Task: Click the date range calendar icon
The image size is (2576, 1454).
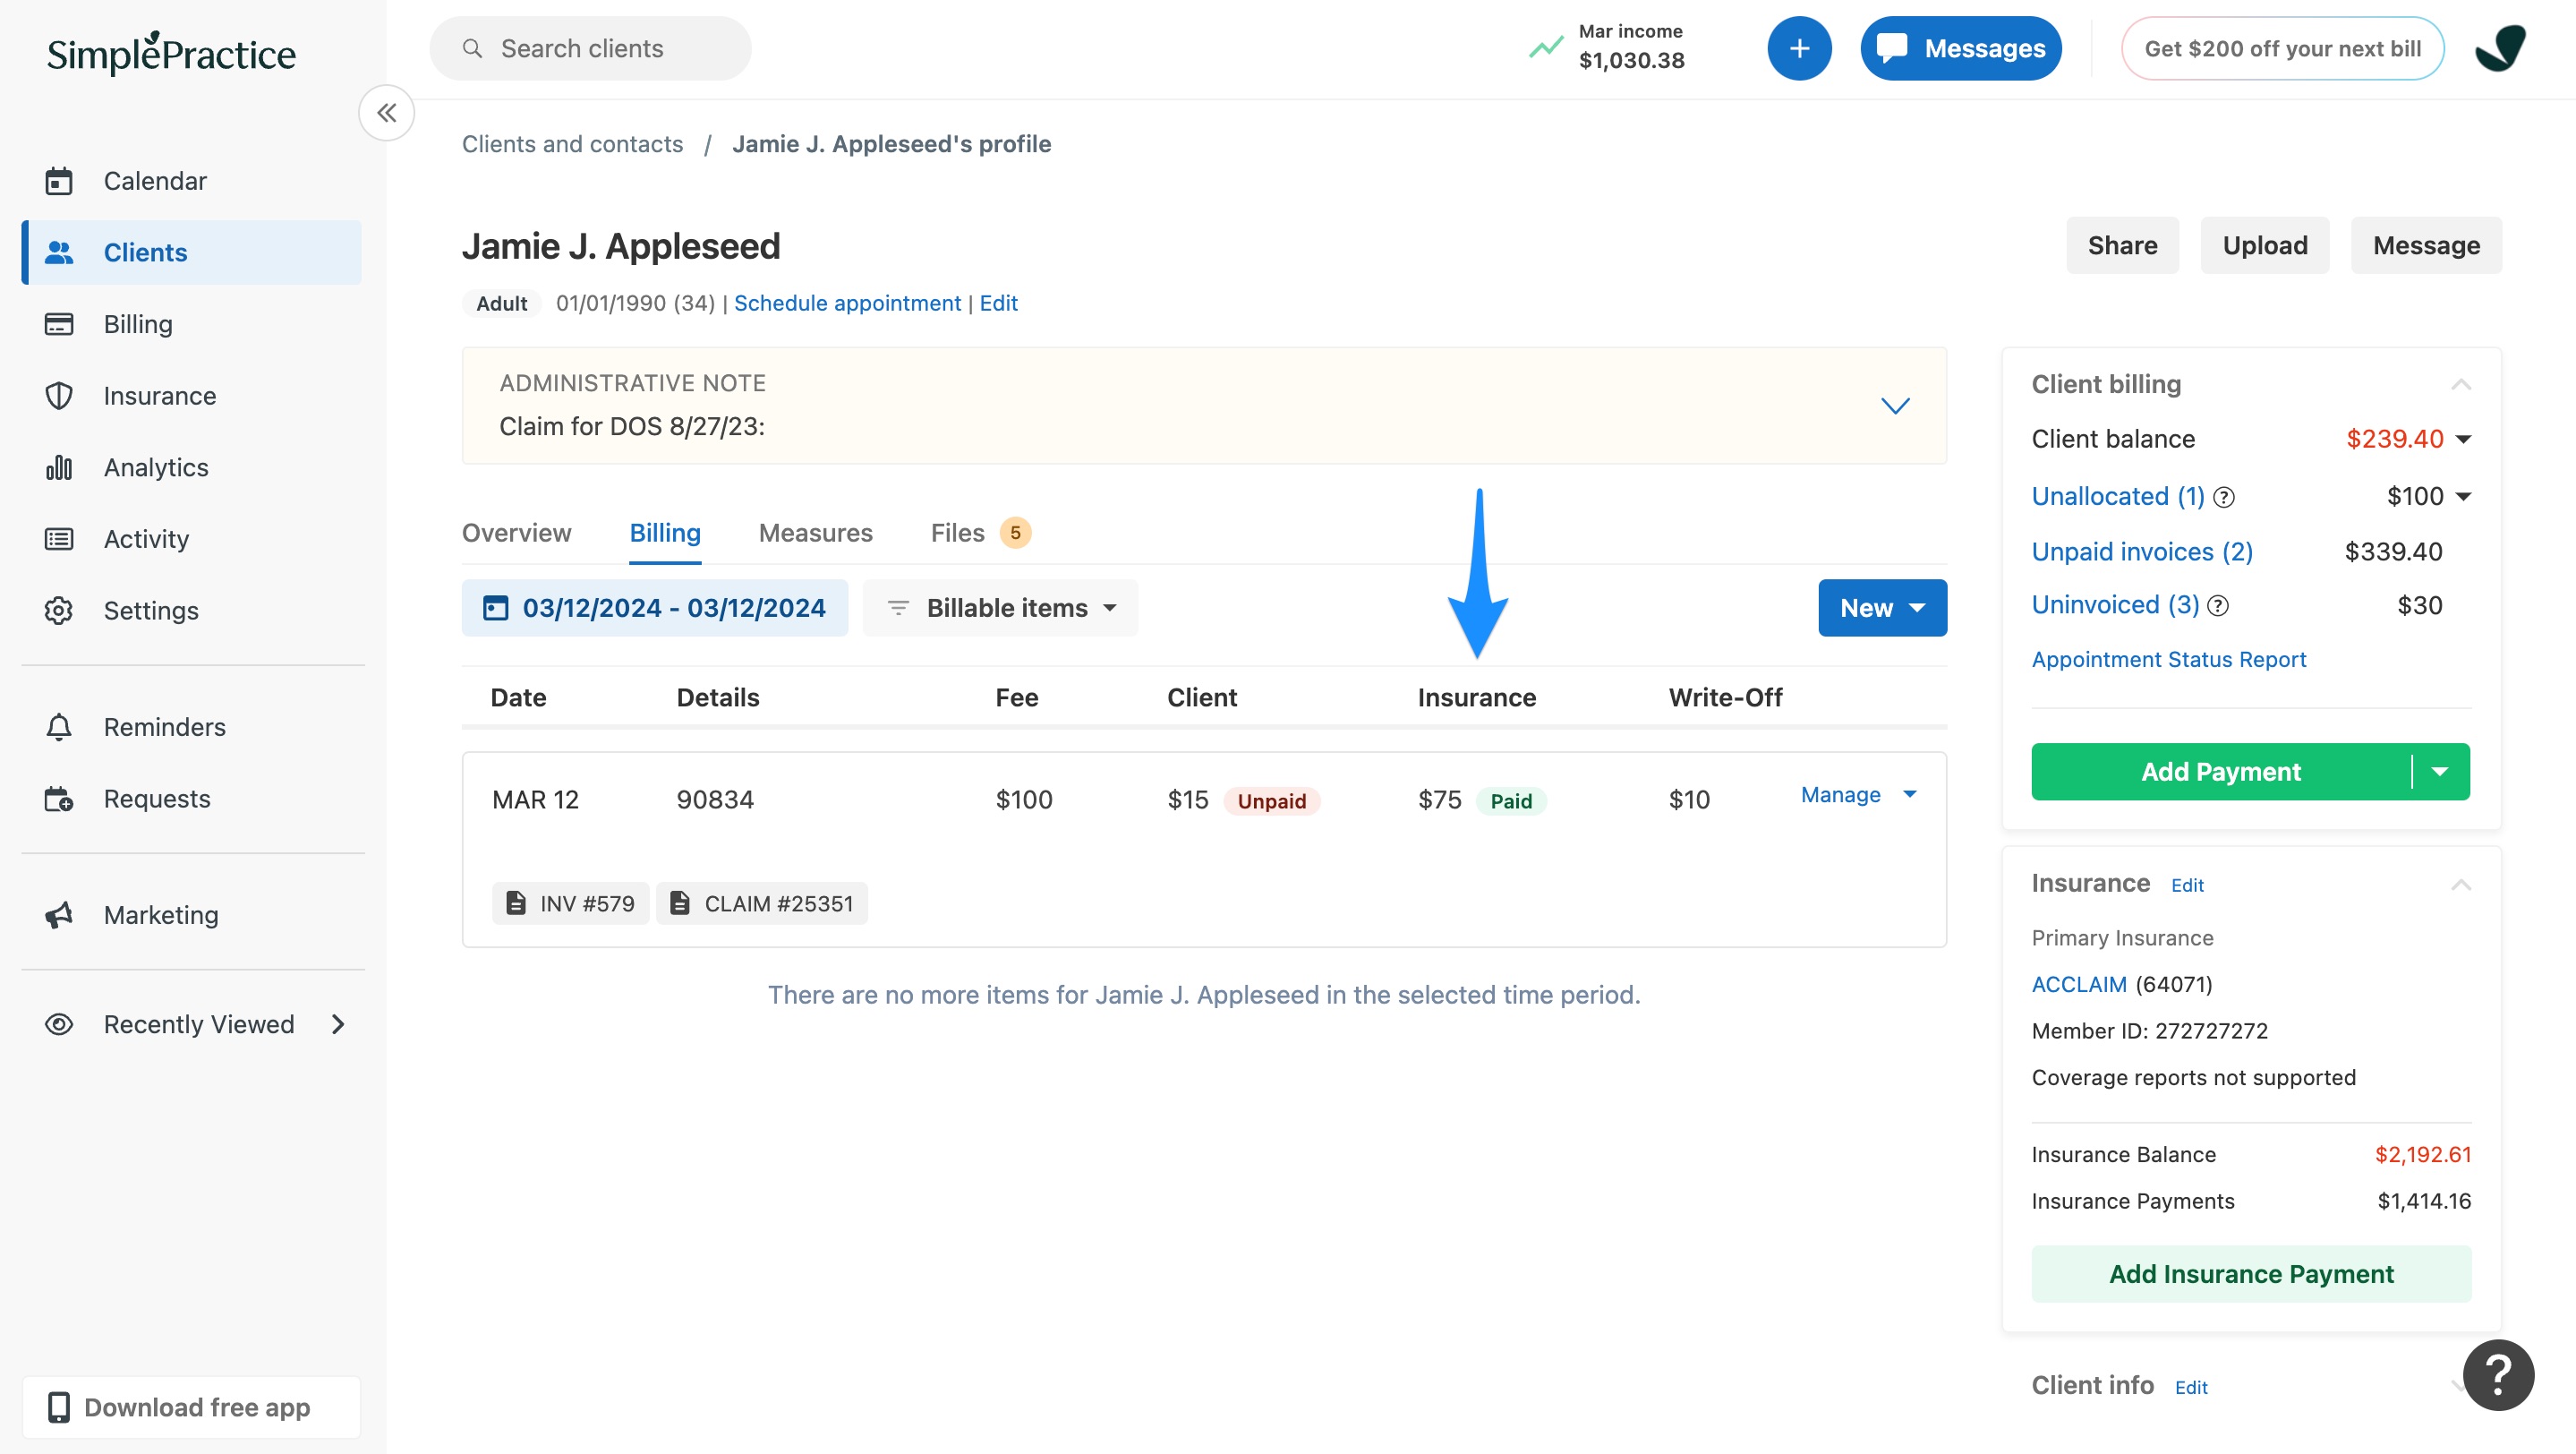Action: [495, 608]
